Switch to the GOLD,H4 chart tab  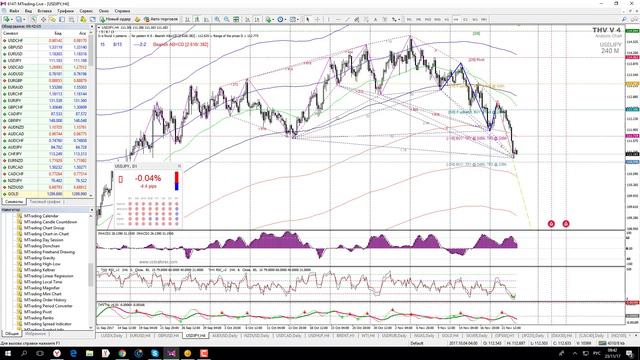[x=451, y=336]
